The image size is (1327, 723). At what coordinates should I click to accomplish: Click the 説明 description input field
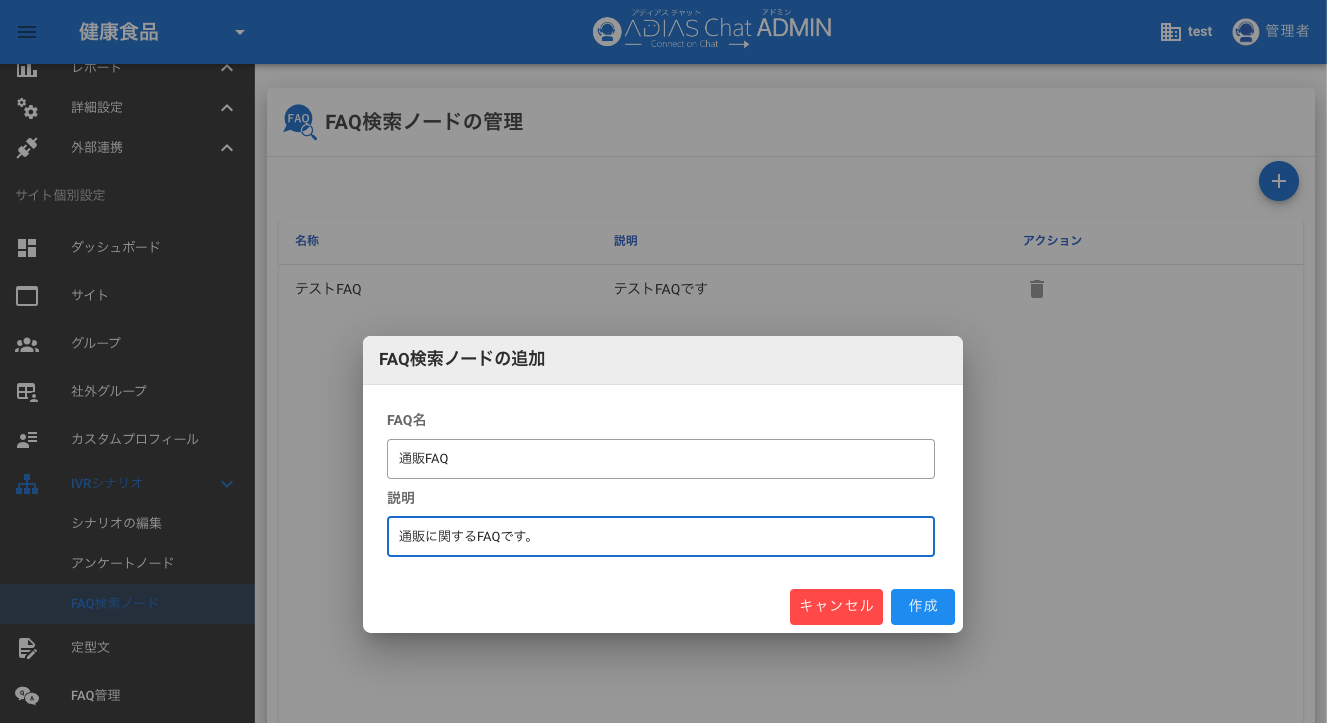[660, 537]
